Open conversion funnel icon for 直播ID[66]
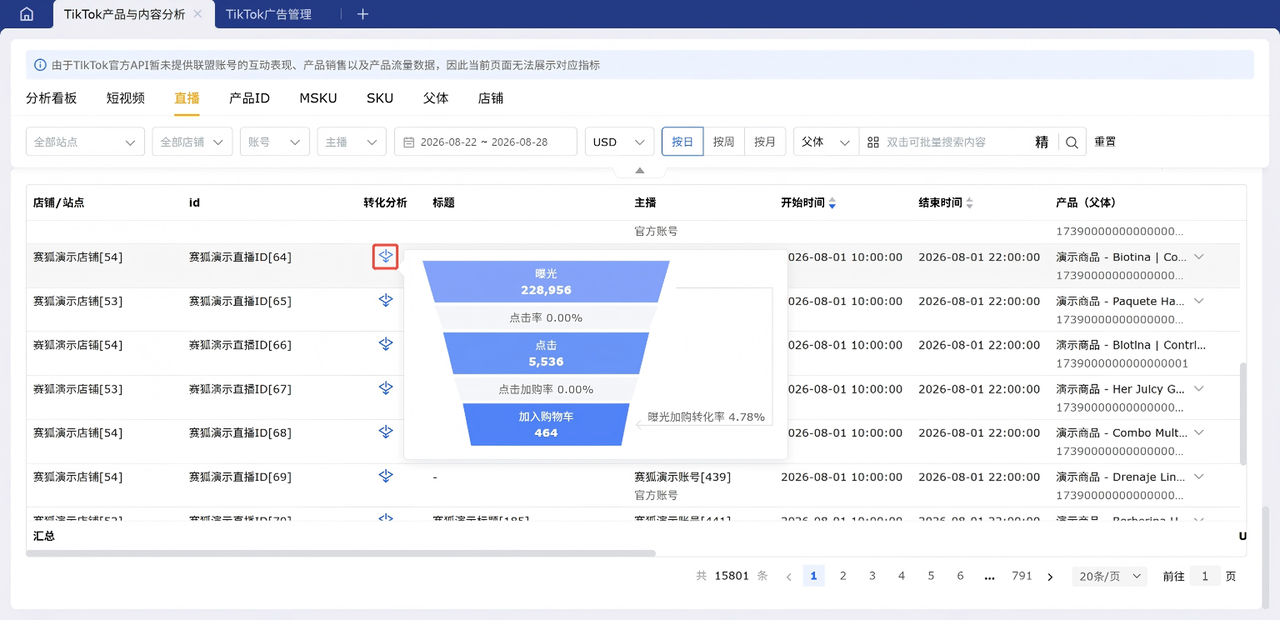Image resolution: width=1280 pixels, height=620 pixels. pos(386,344)
